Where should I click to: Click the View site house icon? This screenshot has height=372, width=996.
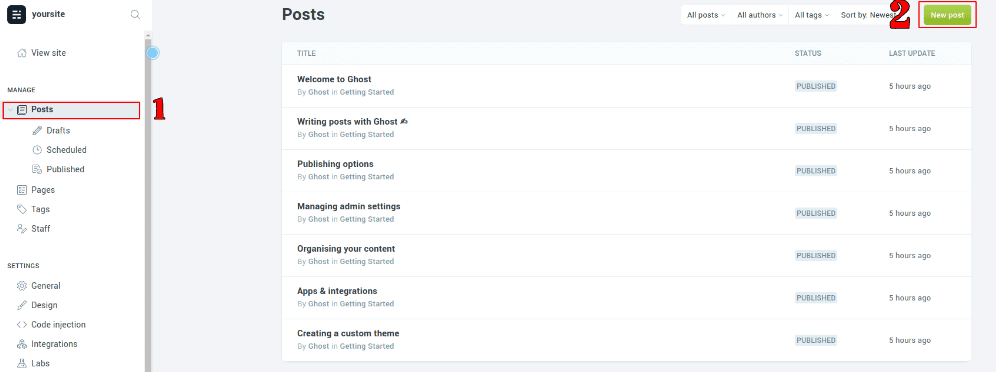[22, 53]
